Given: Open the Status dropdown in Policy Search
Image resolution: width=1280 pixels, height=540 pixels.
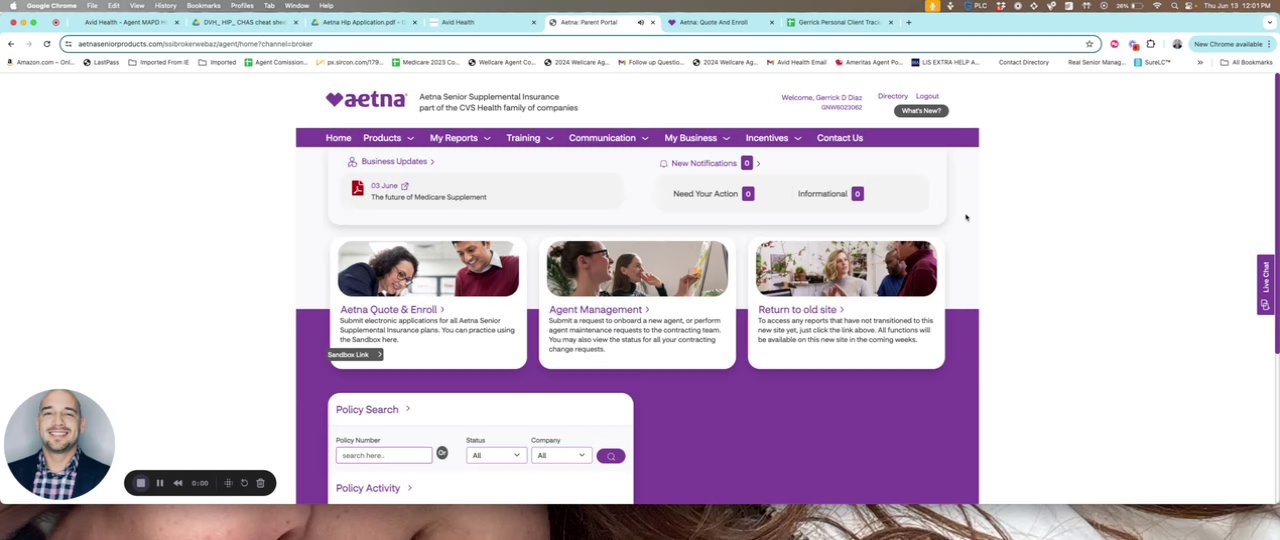Looking at the screenshot, I should point(496,455).
